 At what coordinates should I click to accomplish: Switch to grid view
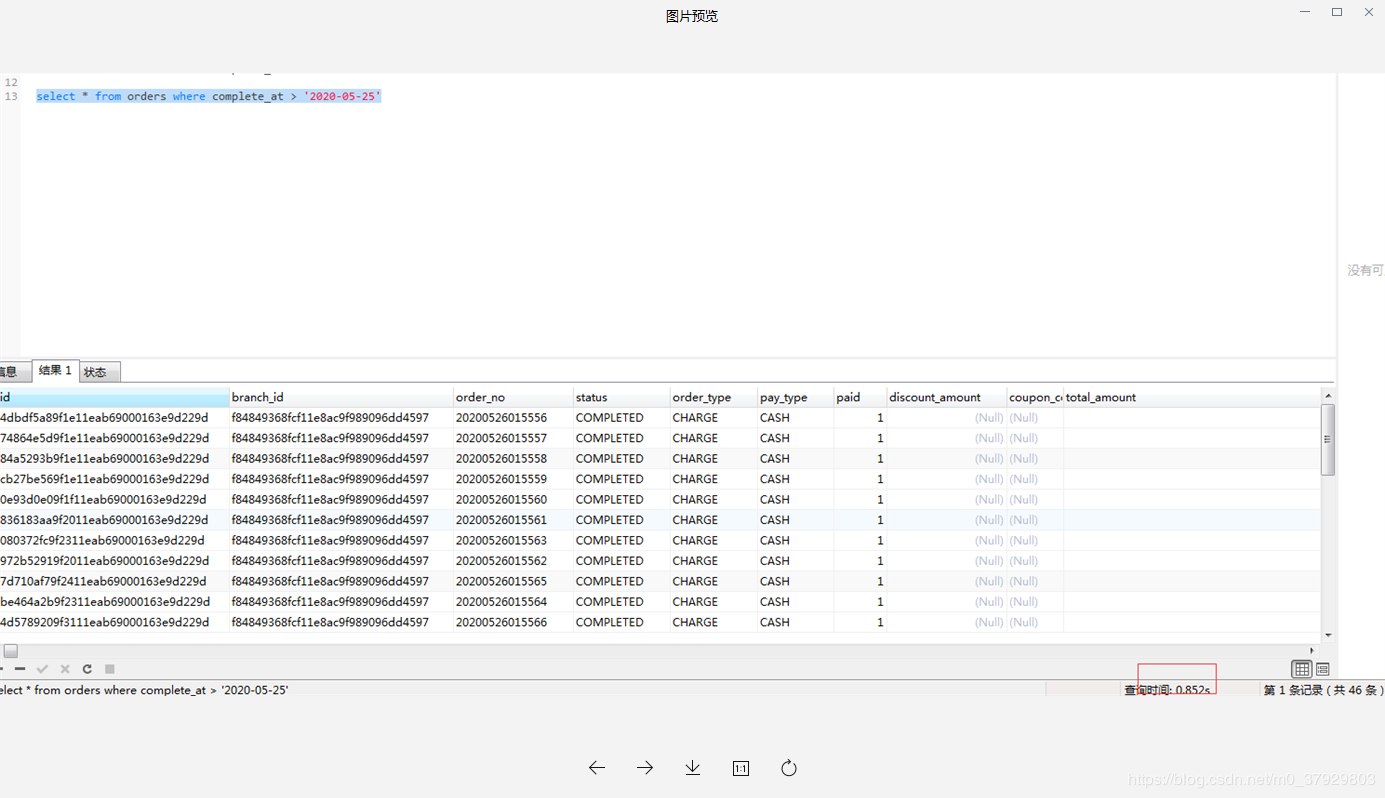coord(1302,669)
